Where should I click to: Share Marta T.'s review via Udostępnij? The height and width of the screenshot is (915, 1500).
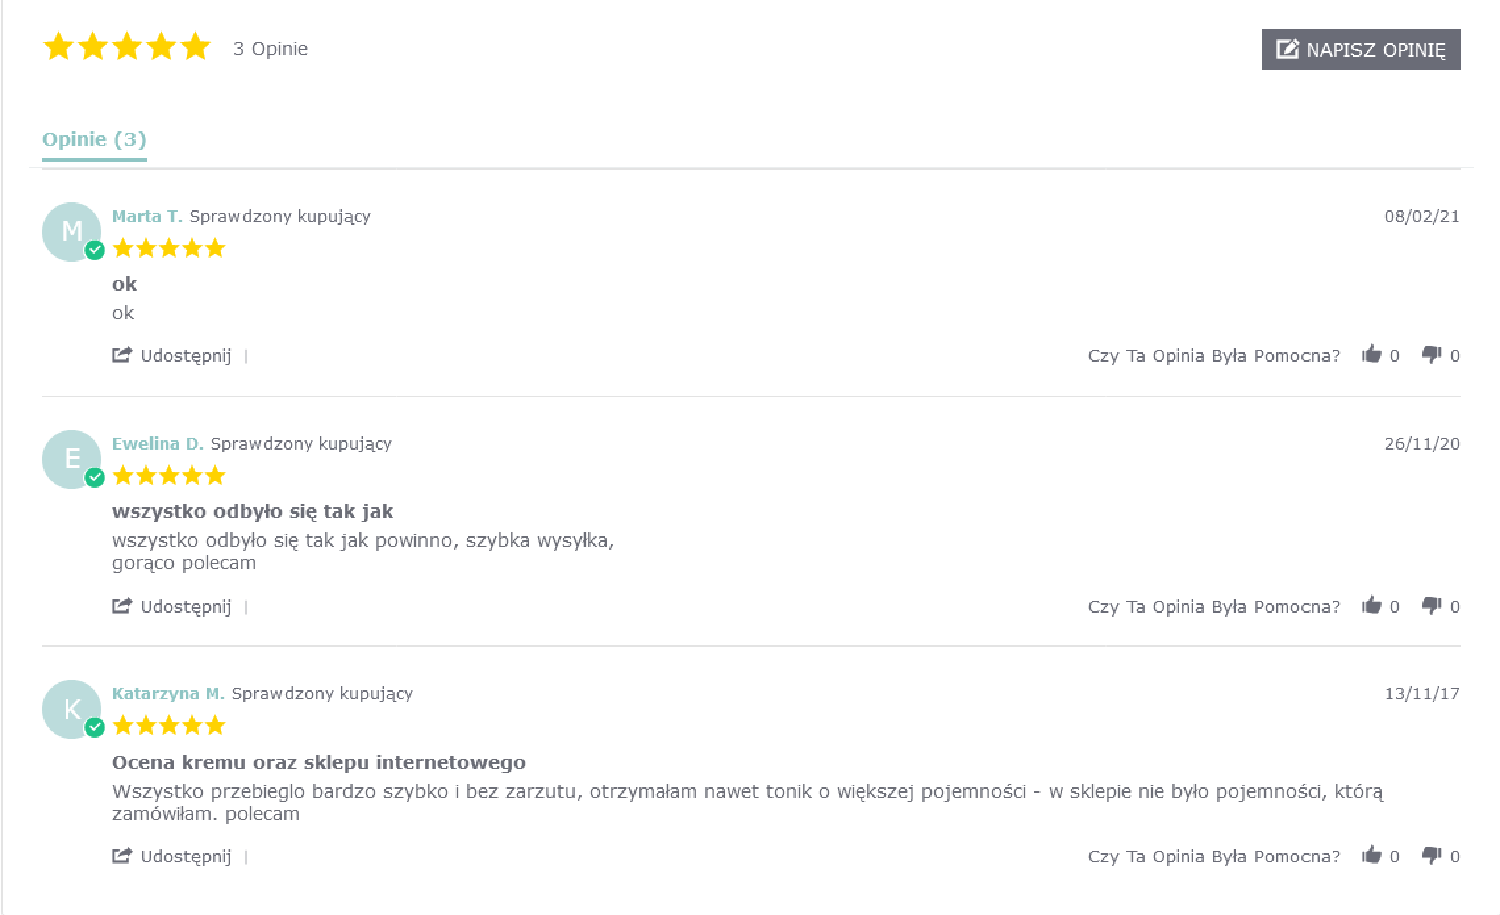(172, 355)
